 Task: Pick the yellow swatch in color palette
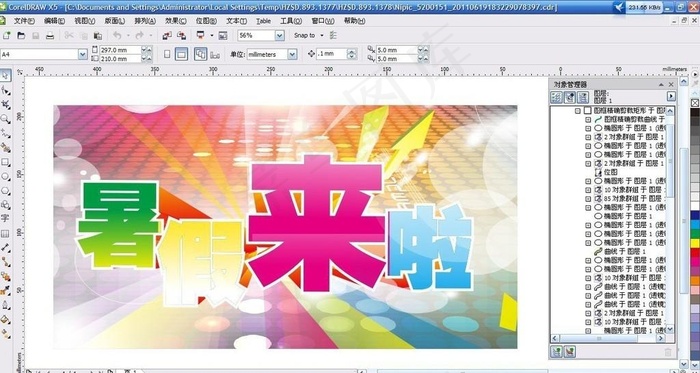click(695, 243)
